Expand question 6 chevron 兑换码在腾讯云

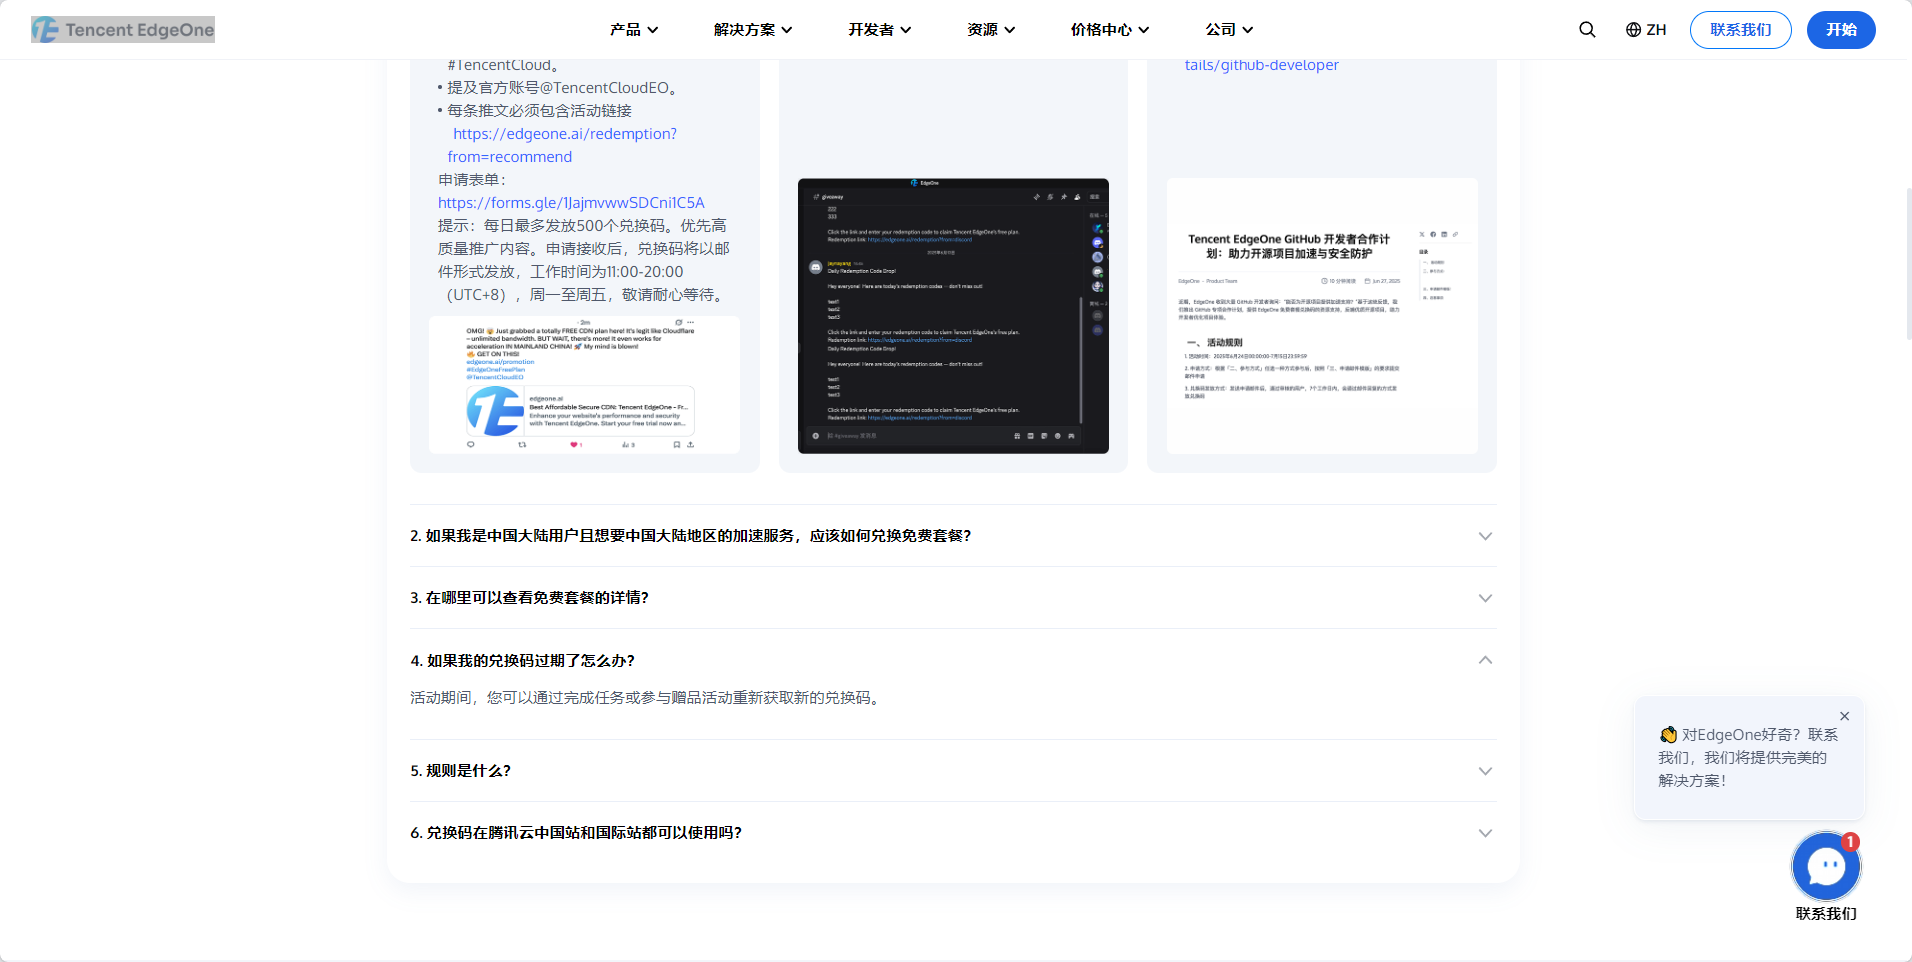pos(1485,833)
